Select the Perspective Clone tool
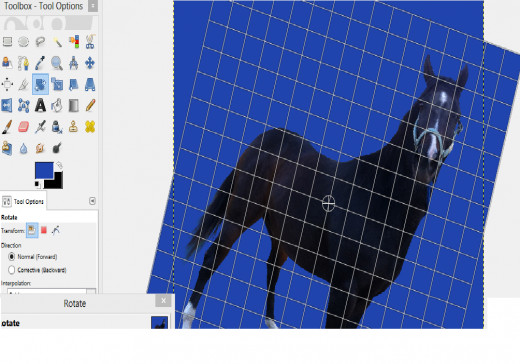This screenshot has height=364, width=520. pyautogui.click(x=7, y=148)
